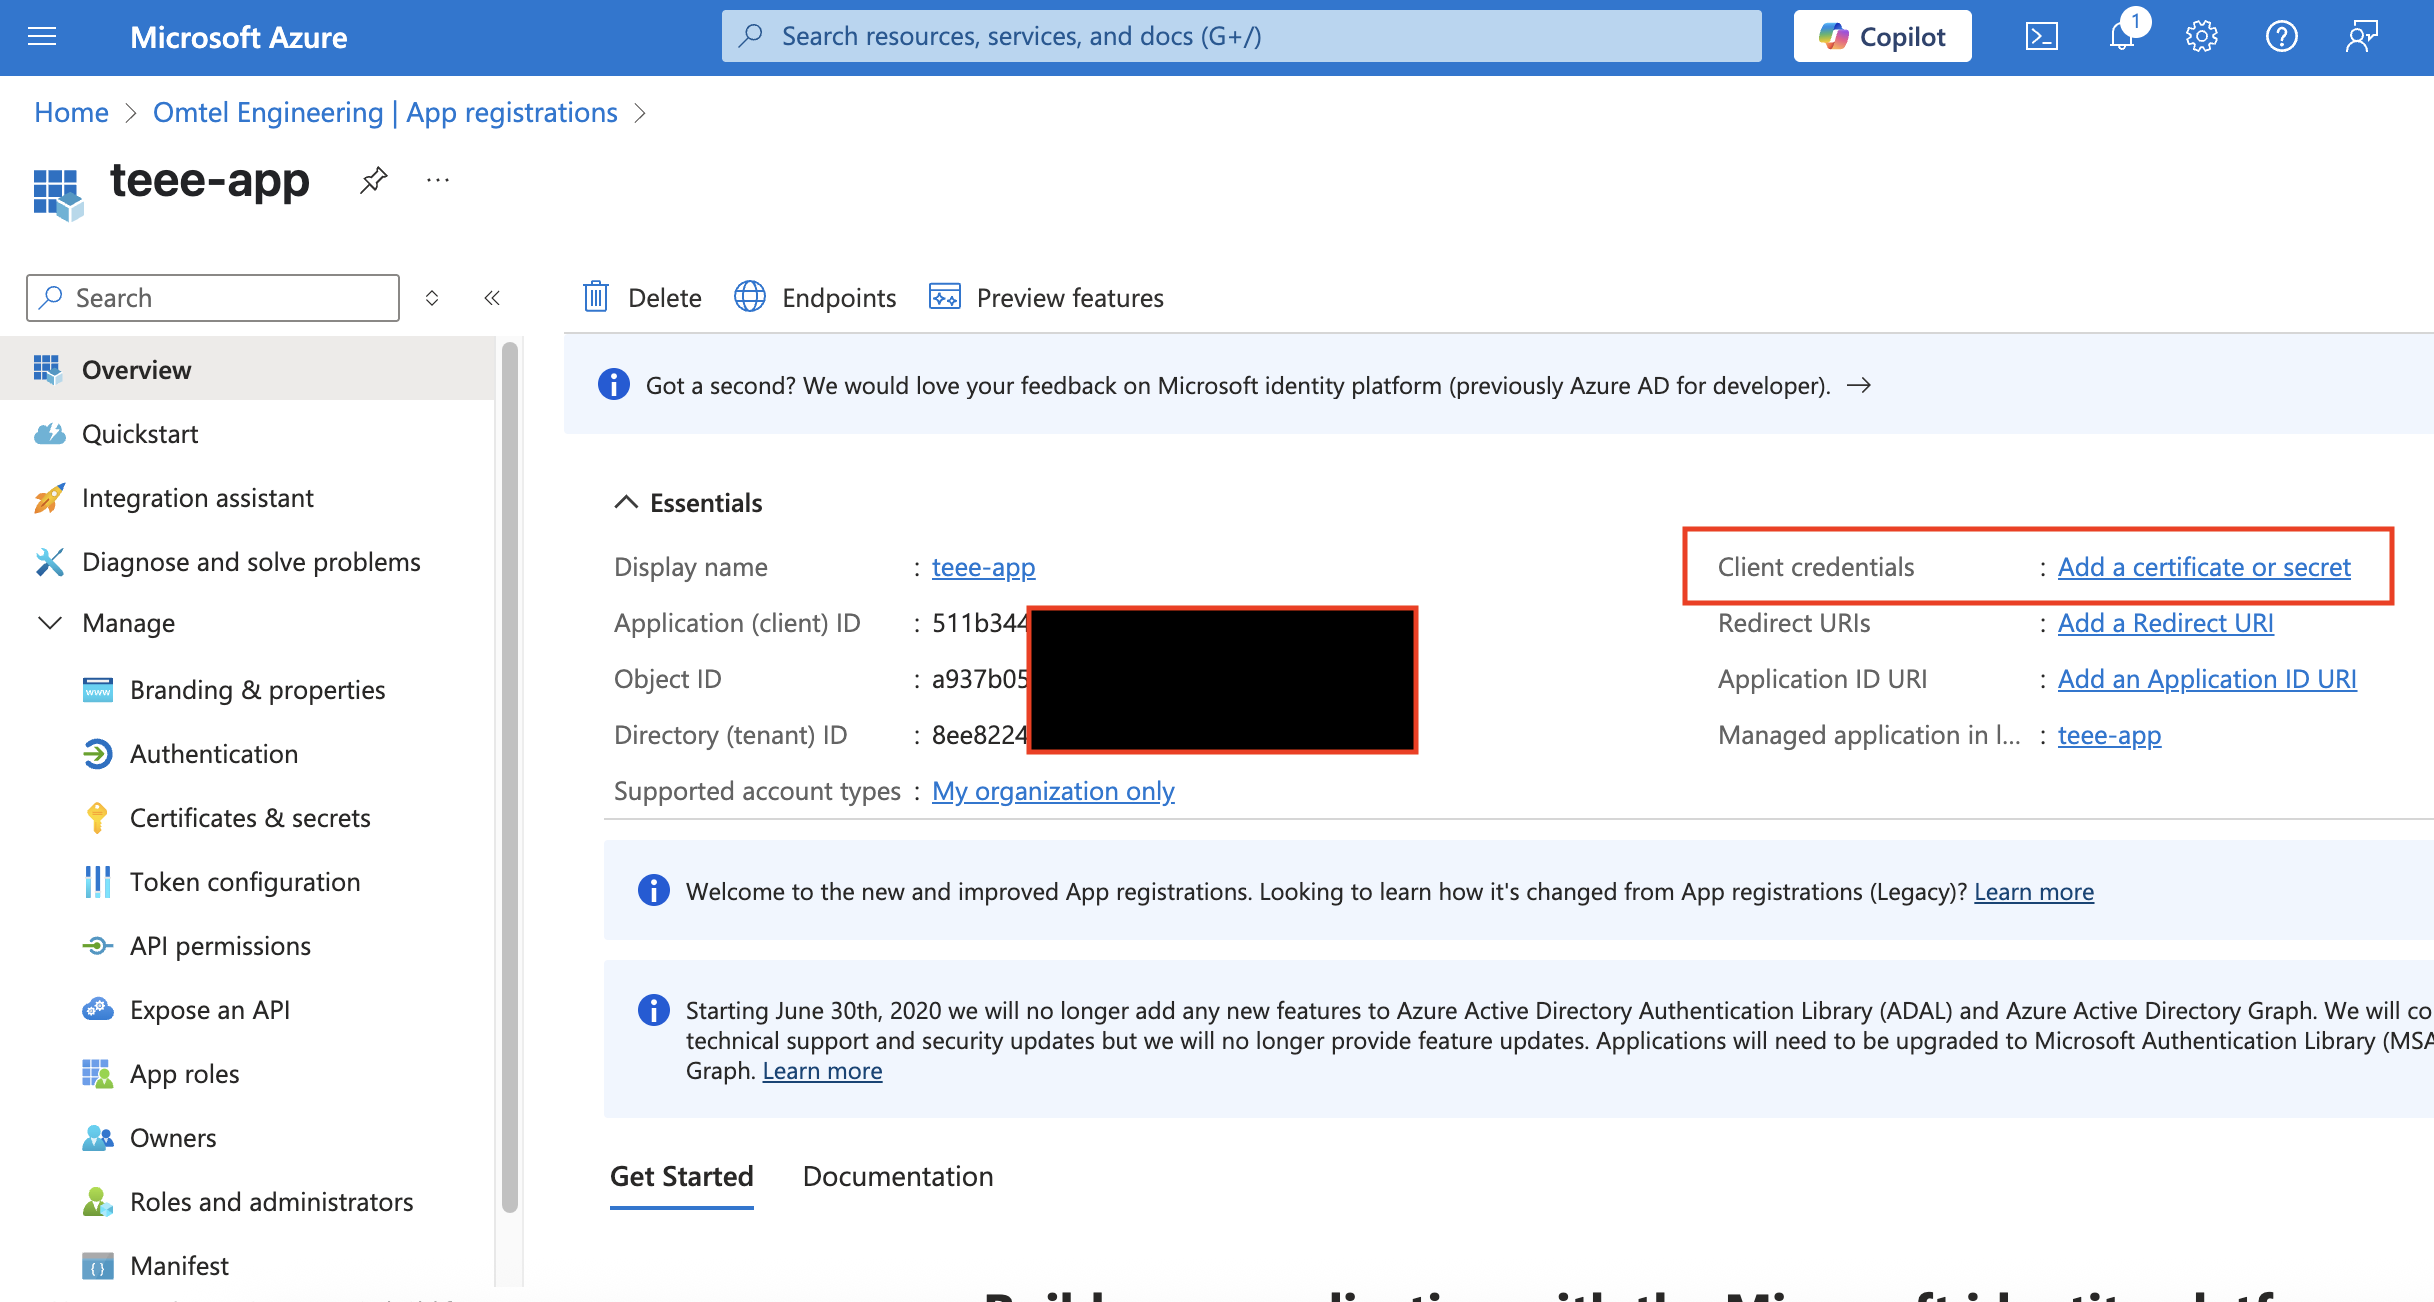Follow the feedback banner arrow
Viewport: 2434px width, 1302px height.
click(x=1859, y=385)
